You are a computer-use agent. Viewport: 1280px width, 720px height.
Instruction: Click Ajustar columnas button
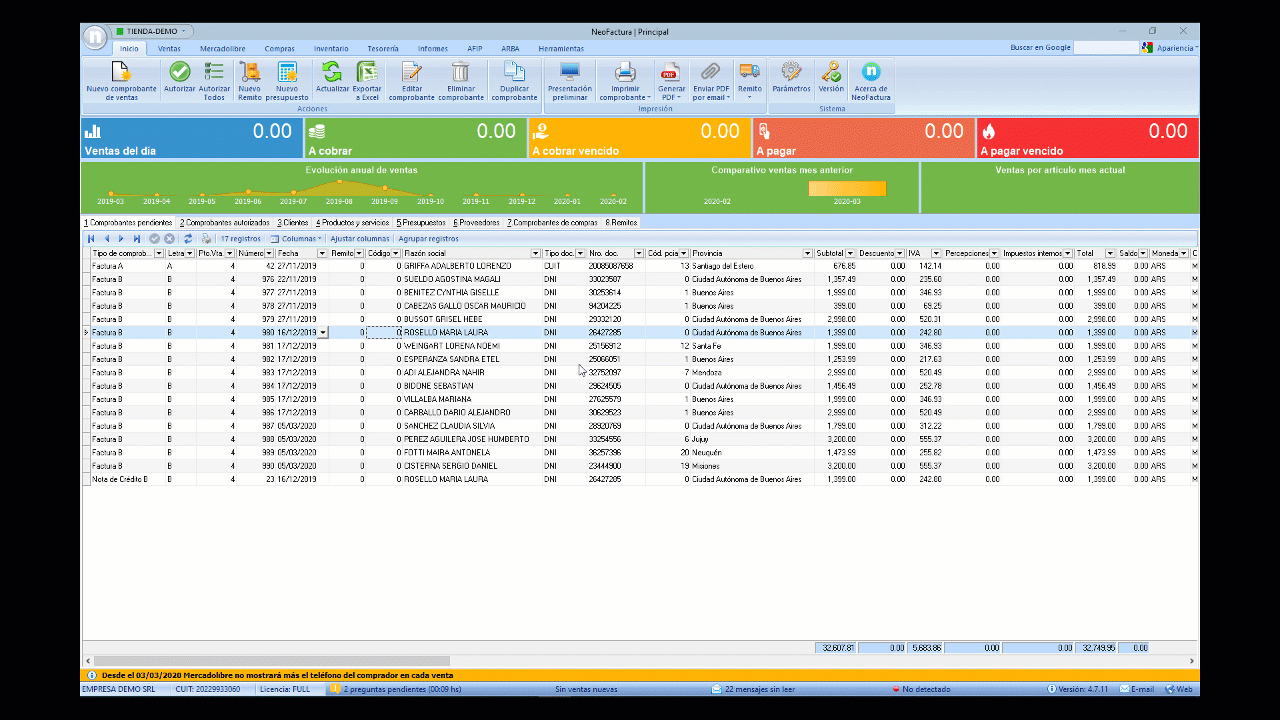360,239
